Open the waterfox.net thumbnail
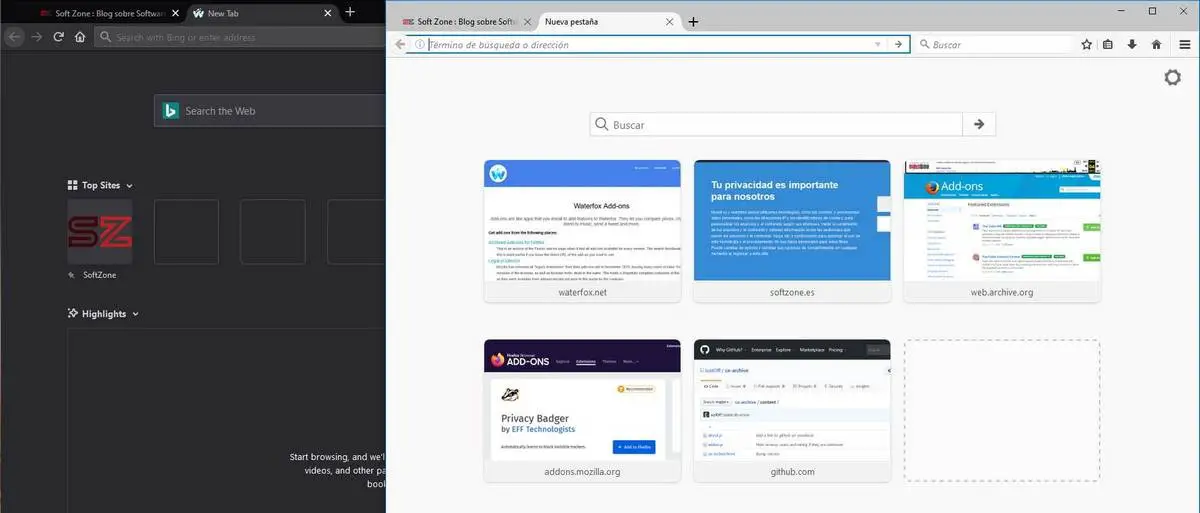Screen dimensions: 1200x513 click(582, 231)
